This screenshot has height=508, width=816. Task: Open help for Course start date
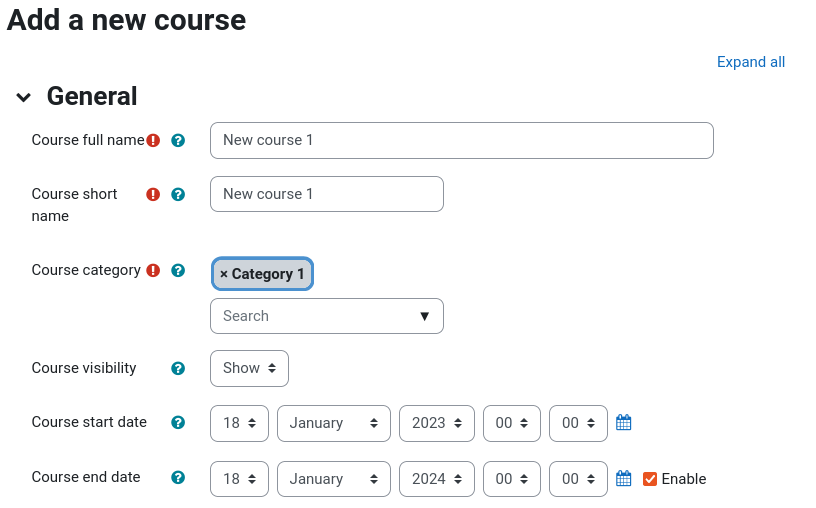[178, 423]
